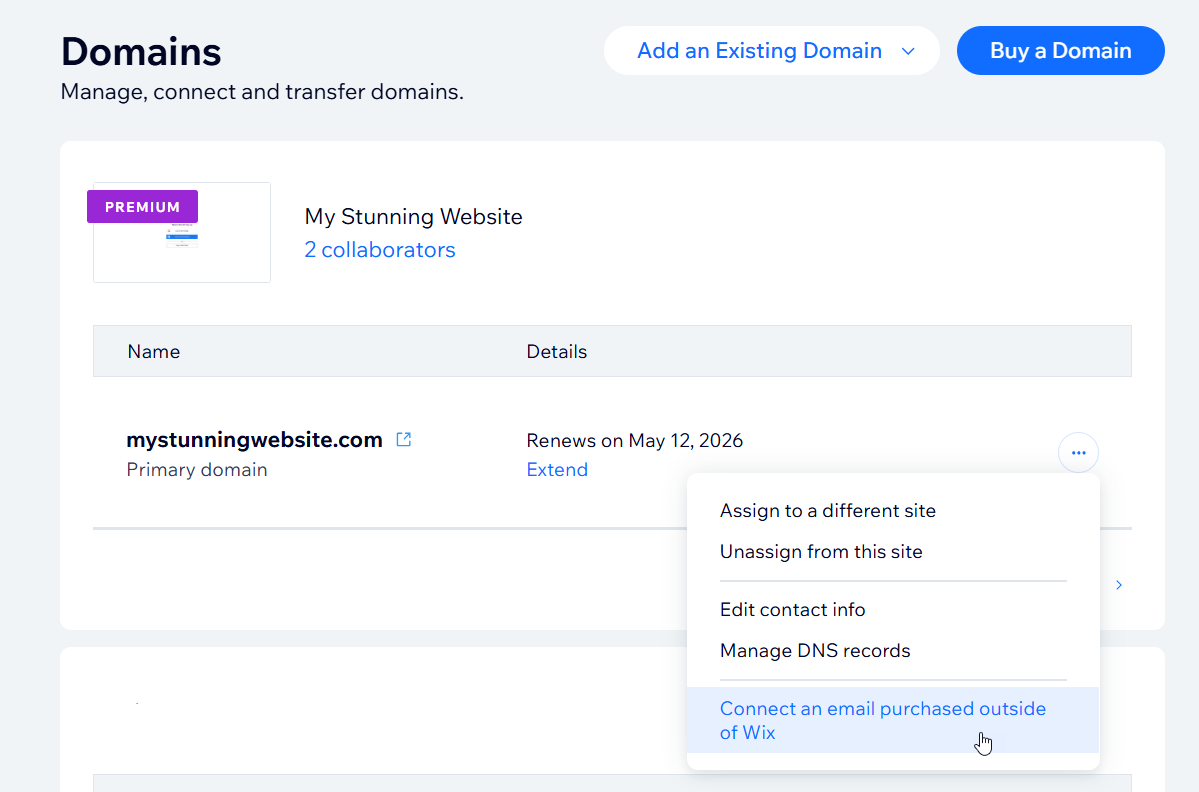This screenshot has height=792, width=1199.
Task: Open the Add an Existing Domain dropdown
Action: tap(772, 50)
